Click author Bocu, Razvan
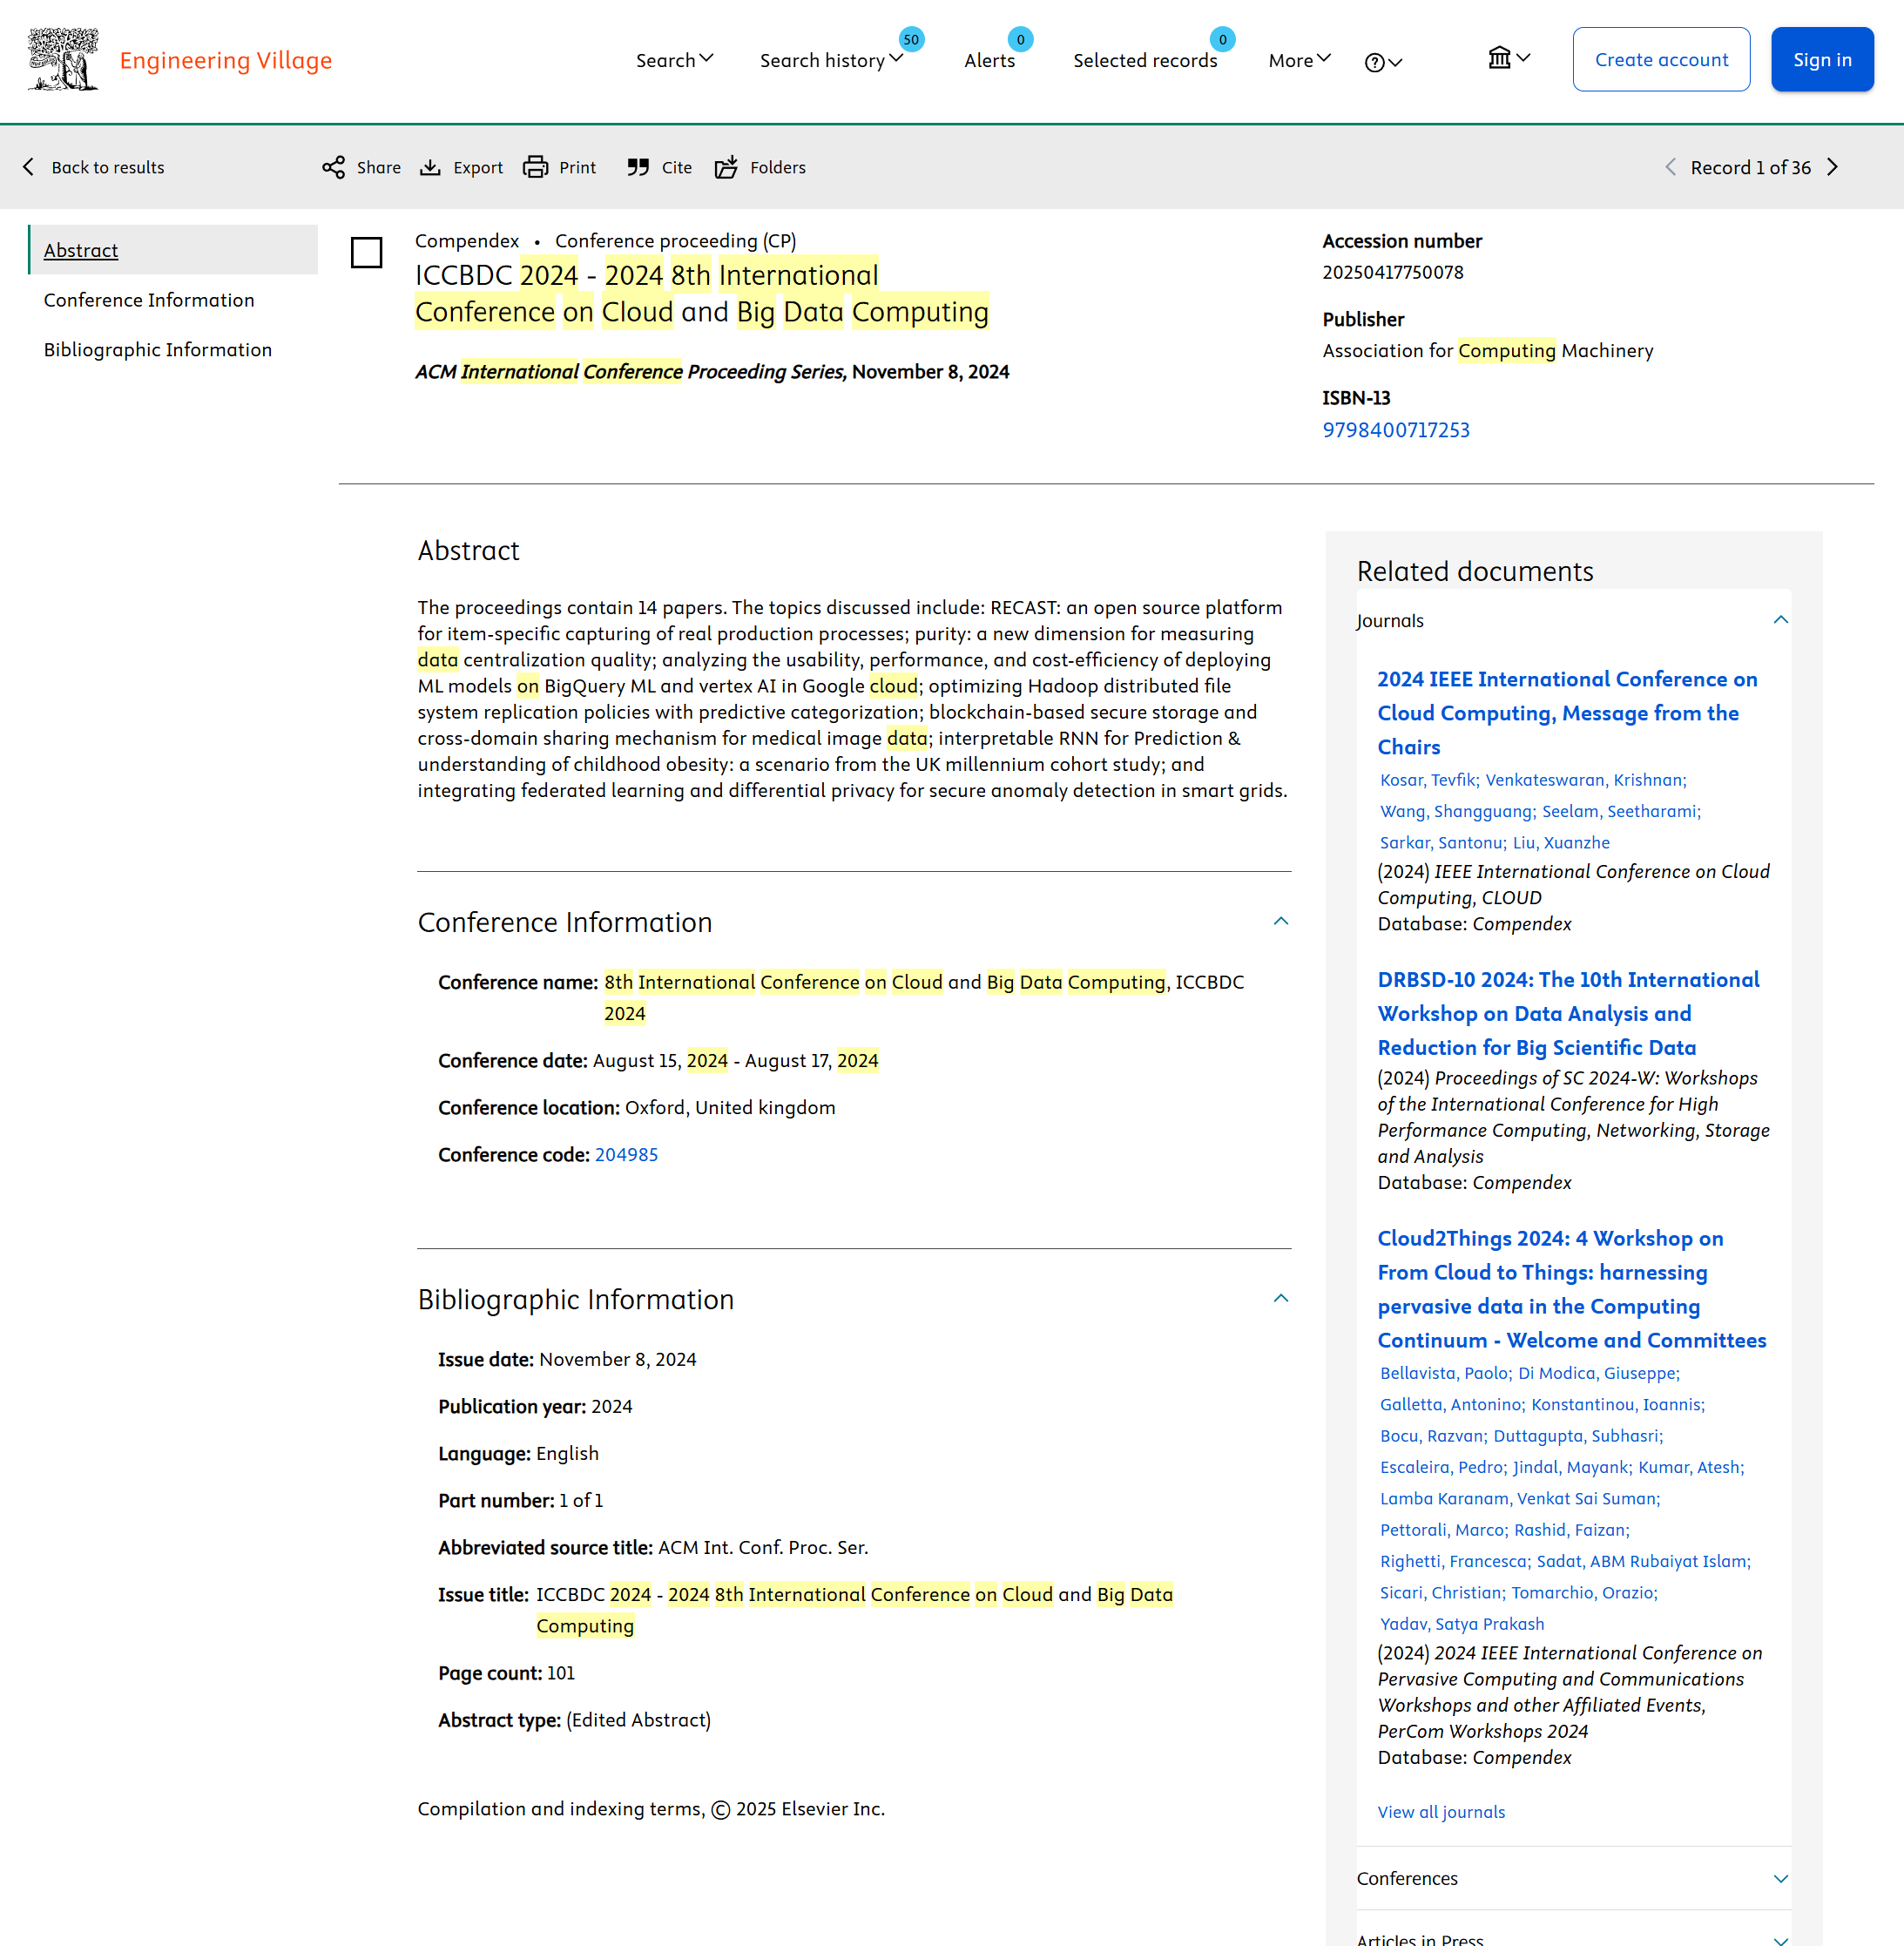This screenshot has width=1904, height=1946. pyautogui.click(x=1434, y=1436)
